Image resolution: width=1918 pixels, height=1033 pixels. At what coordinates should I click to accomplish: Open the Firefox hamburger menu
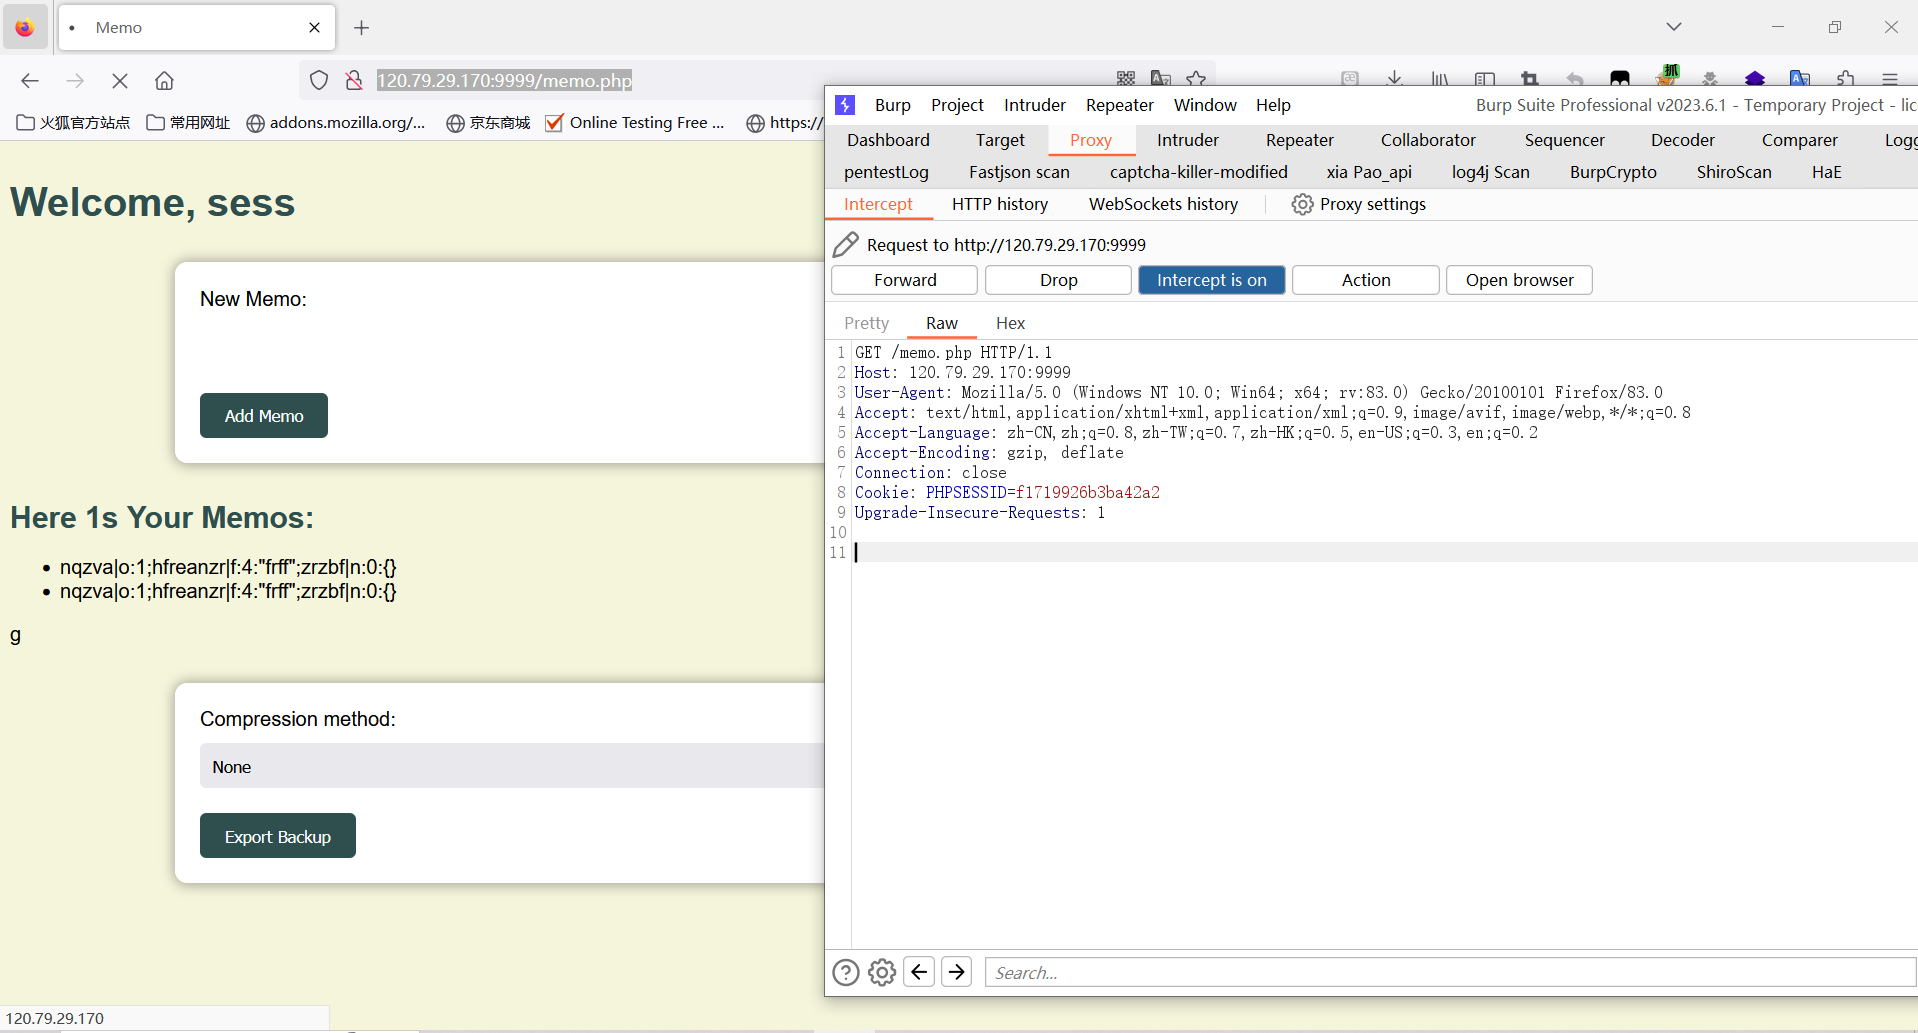point(1890,78)
